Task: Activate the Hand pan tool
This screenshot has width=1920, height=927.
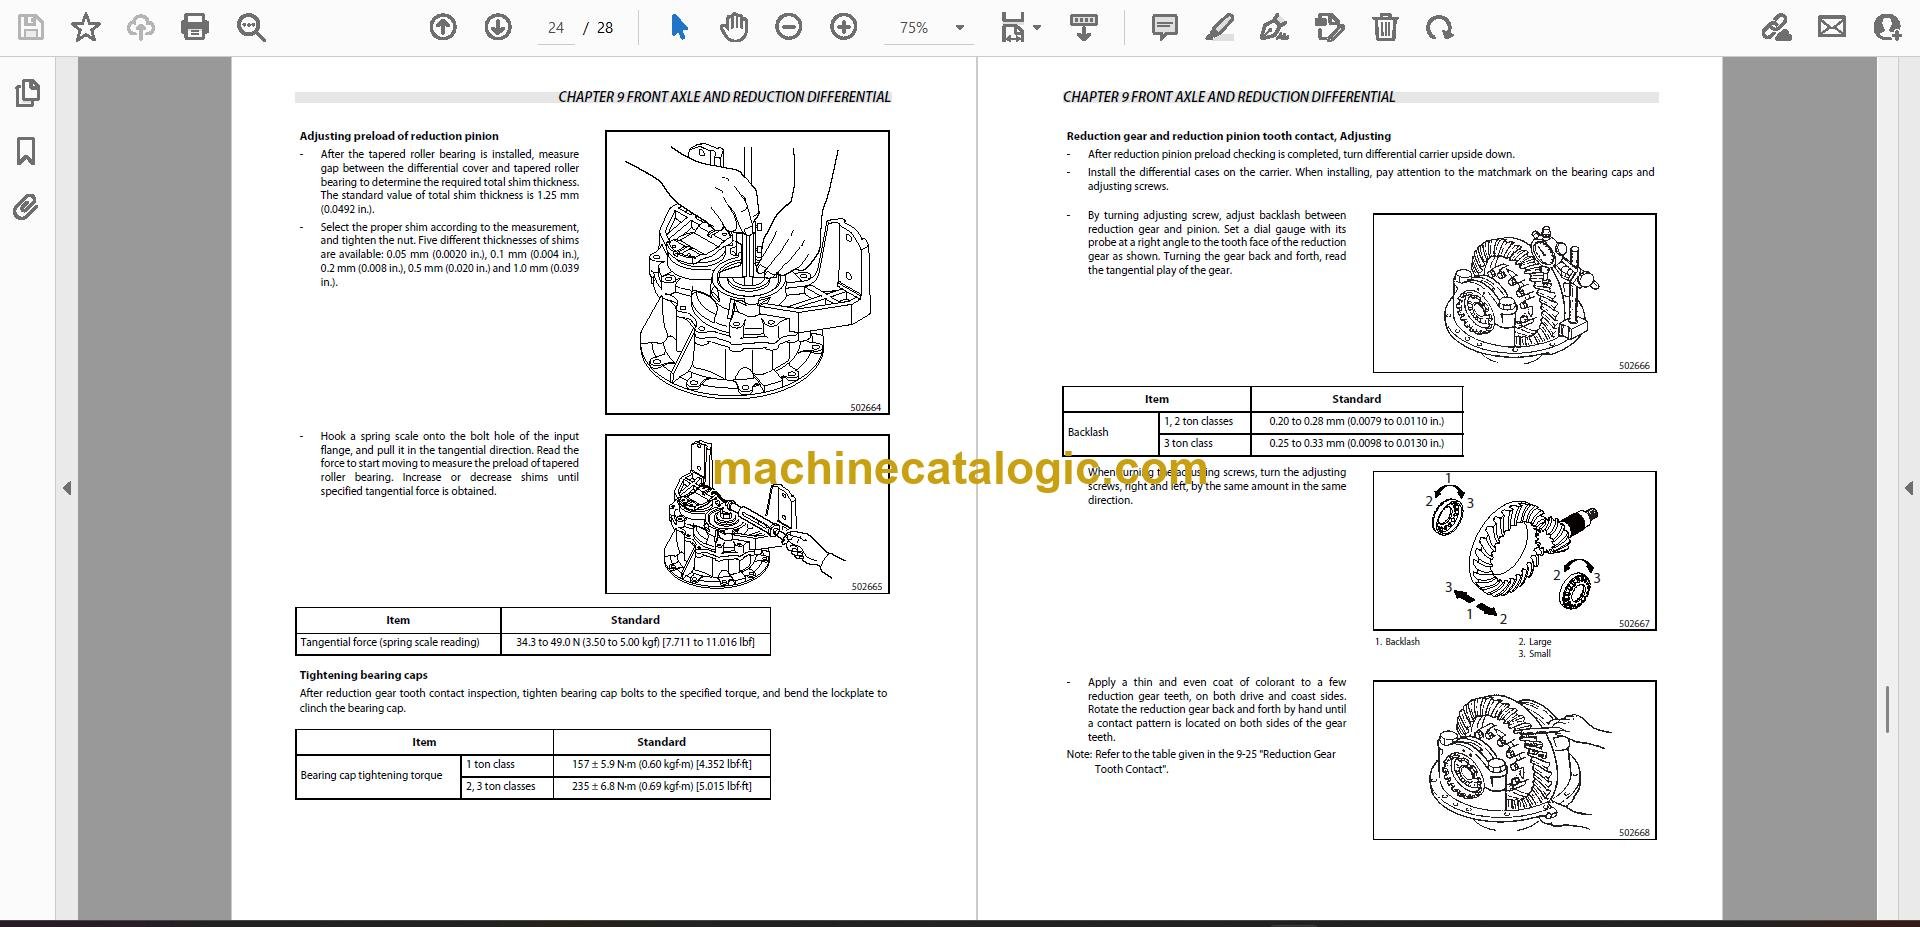Action: [734, 27]
